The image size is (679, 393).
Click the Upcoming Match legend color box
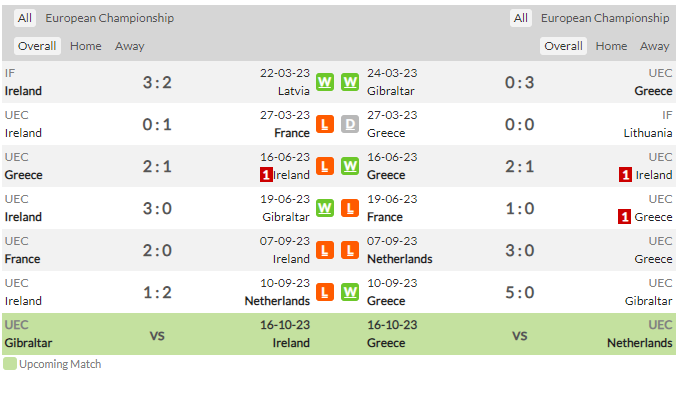pos(10,364)
